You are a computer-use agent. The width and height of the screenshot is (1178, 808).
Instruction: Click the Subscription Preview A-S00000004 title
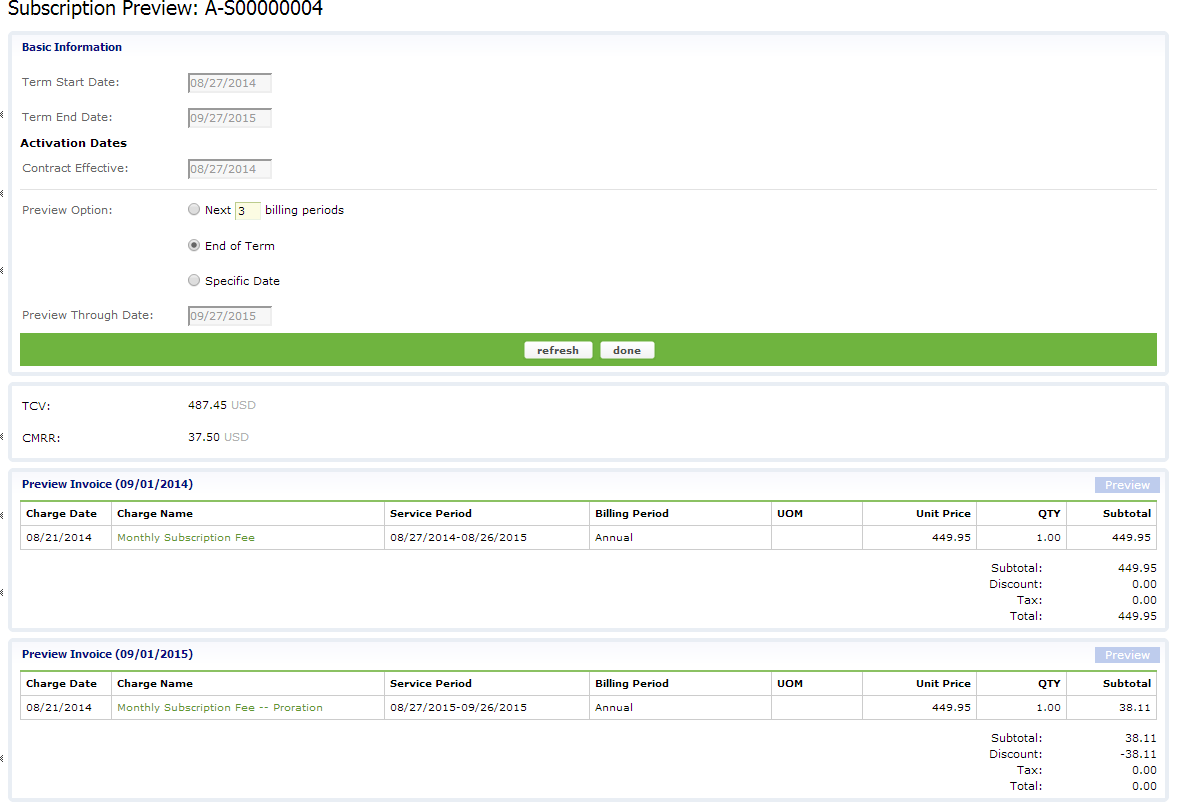pyautogui.click(x=165, y=8)
